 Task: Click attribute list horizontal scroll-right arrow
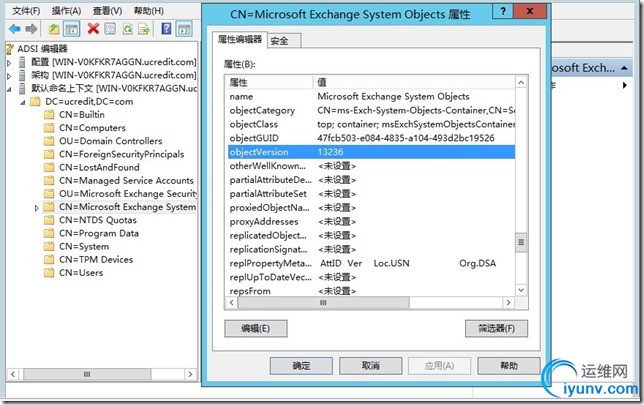tap(508, 303)
